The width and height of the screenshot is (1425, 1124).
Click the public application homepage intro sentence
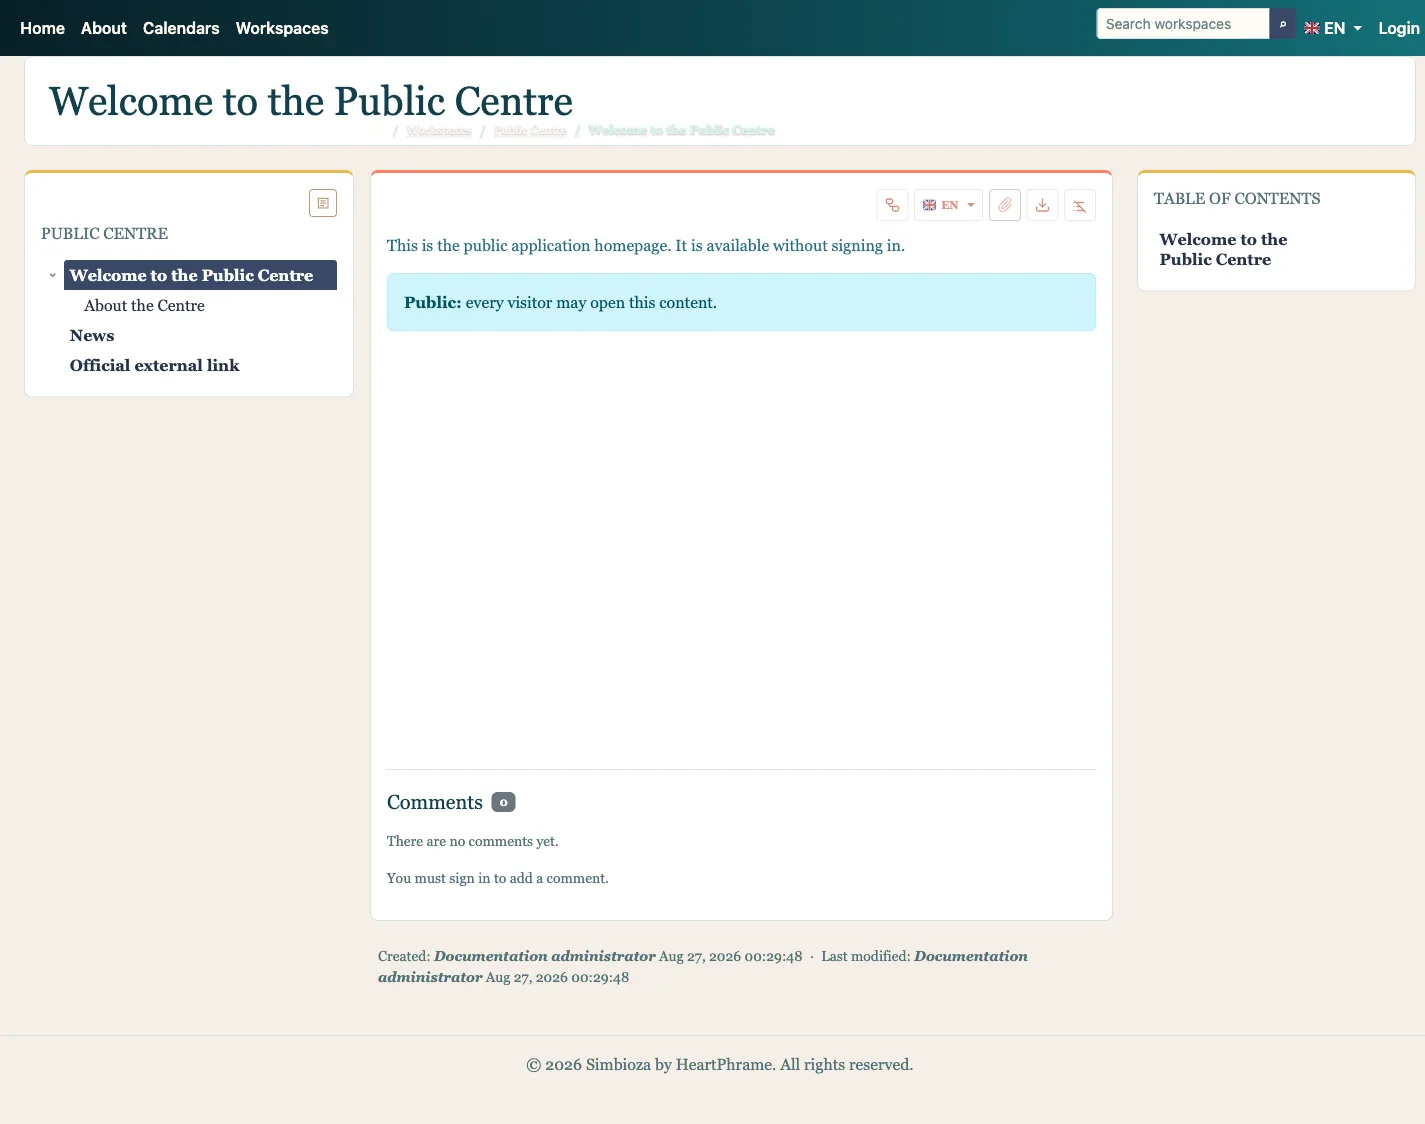(646, 246)
